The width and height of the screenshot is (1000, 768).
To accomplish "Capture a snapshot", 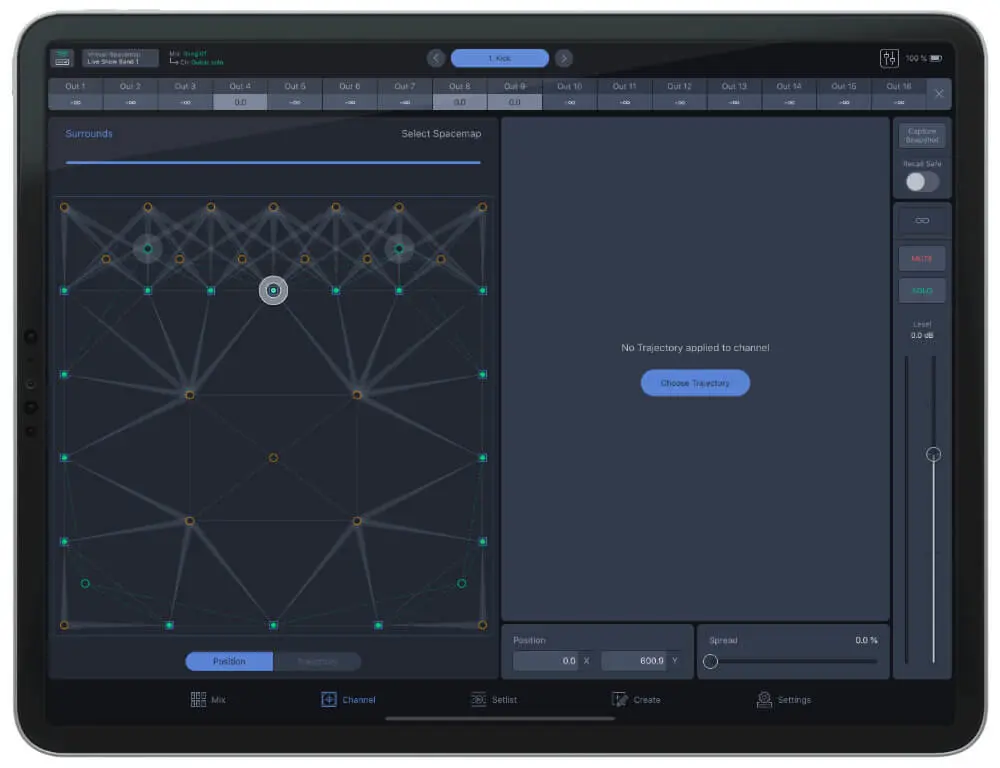I will coord(921,134).
